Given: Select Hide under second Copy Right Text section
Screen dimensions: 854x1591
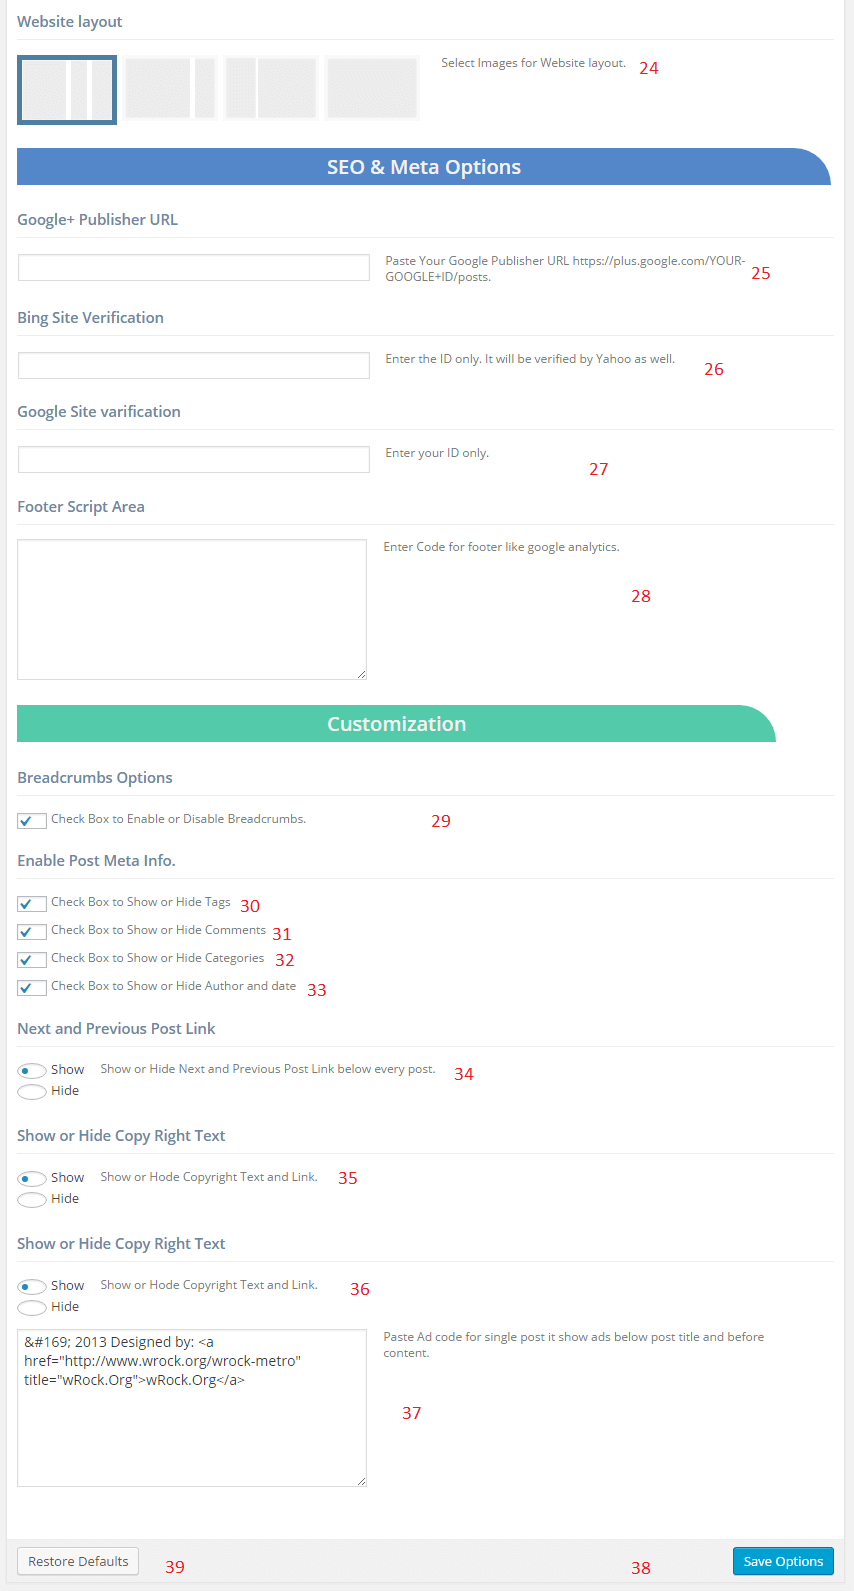Looking at the screenshot, I should (32, 1308).
